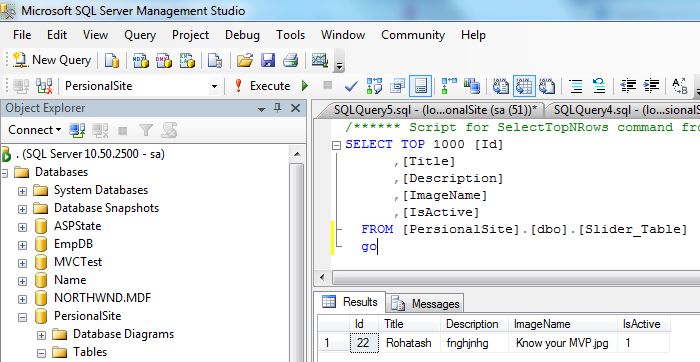
Task: Open the Connect dropdown in Object Explorer
Action: [x=34, y=130]
